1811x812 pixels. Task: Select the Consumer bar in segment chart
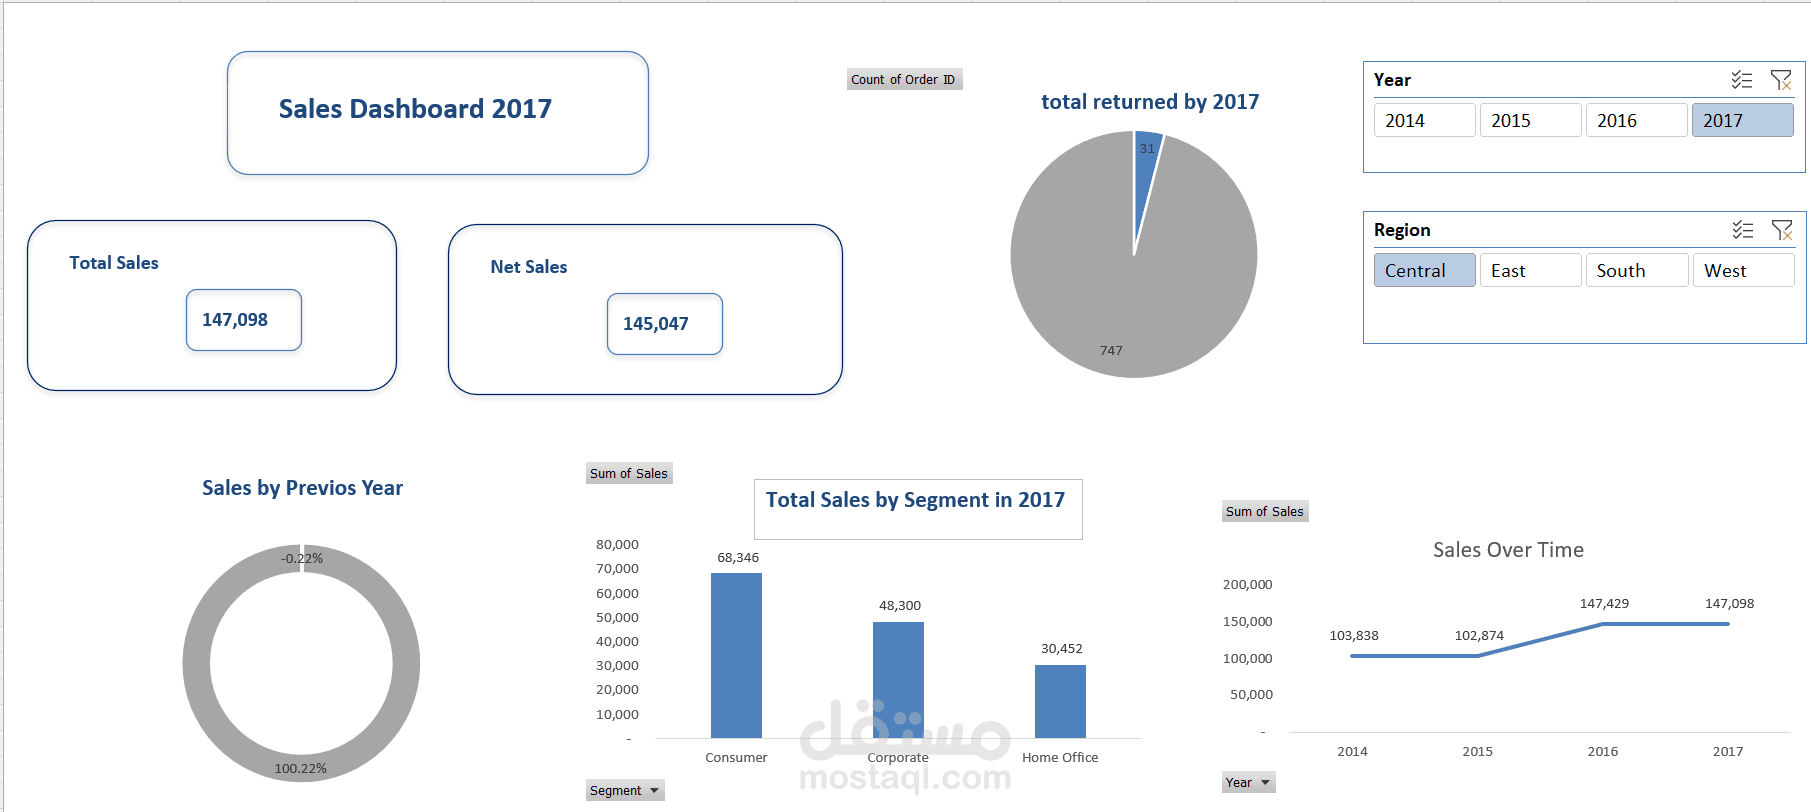coord(736,655)
